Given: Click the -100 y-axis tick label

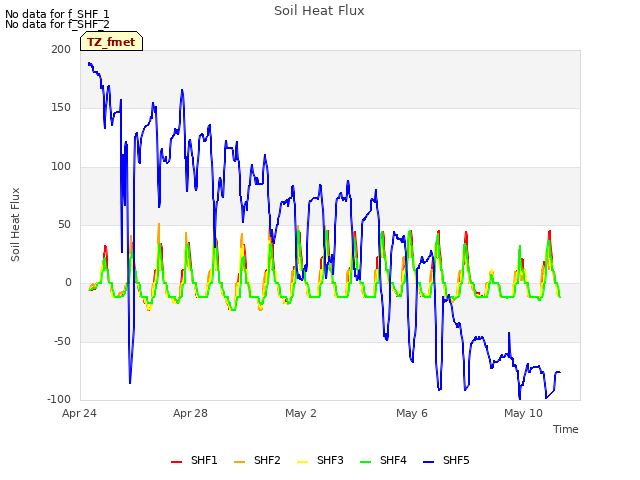Looking at the screenshot, I should (x=59, y=399).
